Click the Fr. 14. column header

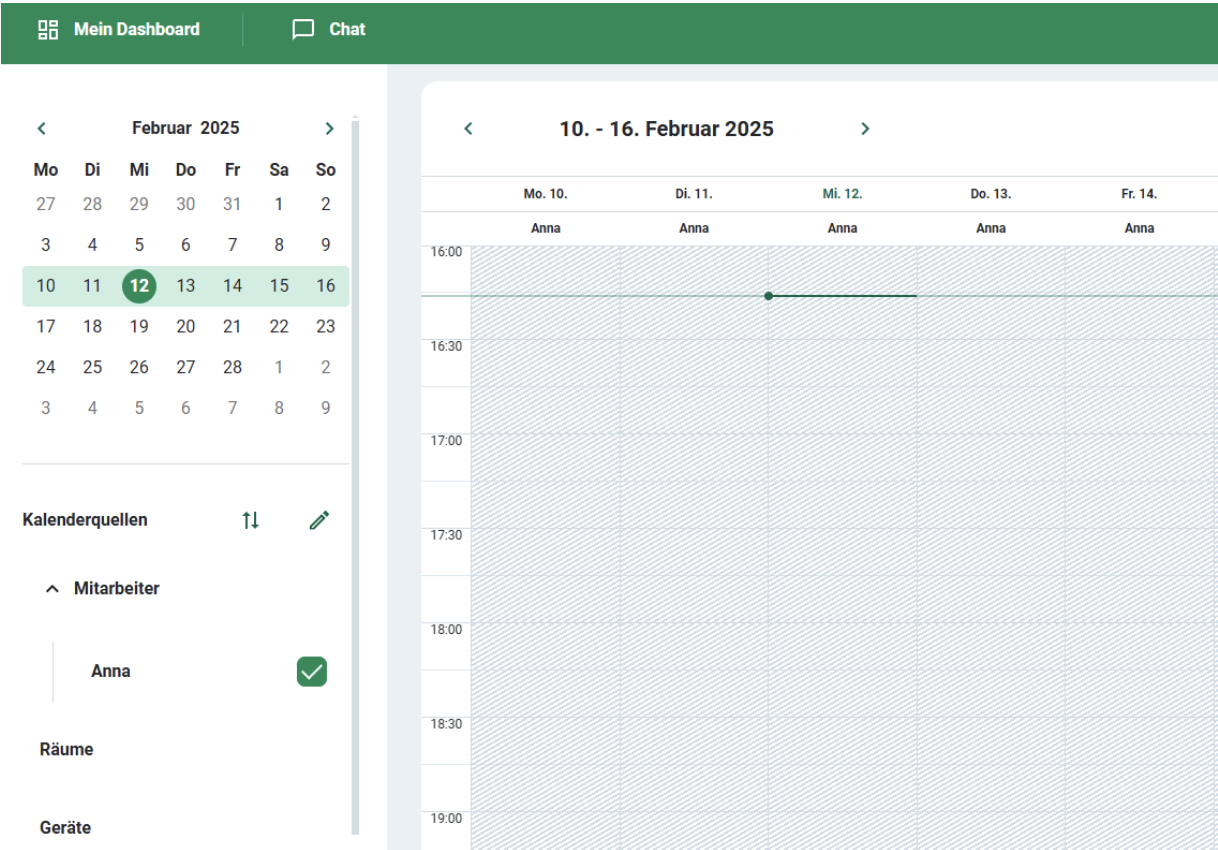coord(1139,194)
